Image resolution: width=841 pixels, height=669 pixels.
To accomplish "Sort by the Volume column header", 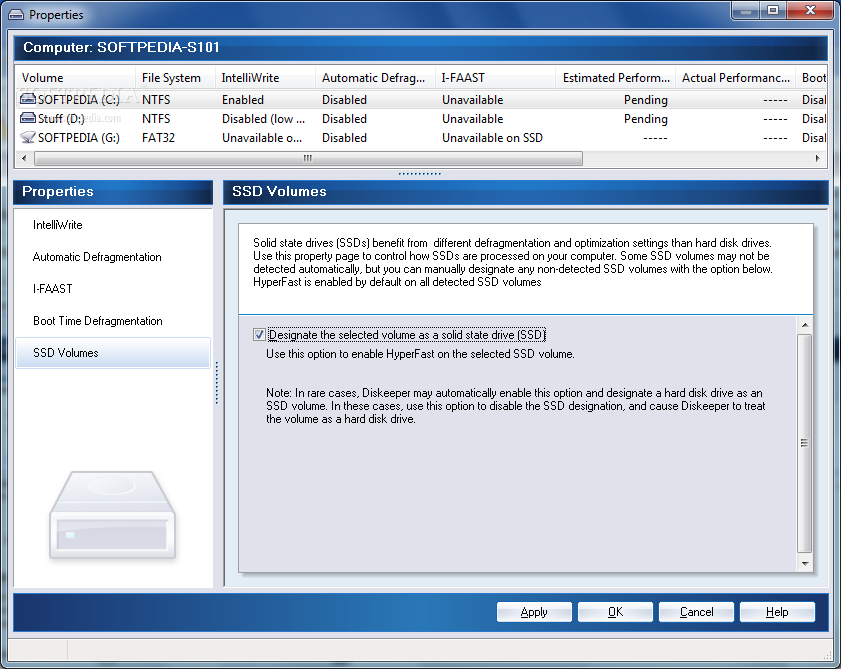I will (x=75, y=78).
